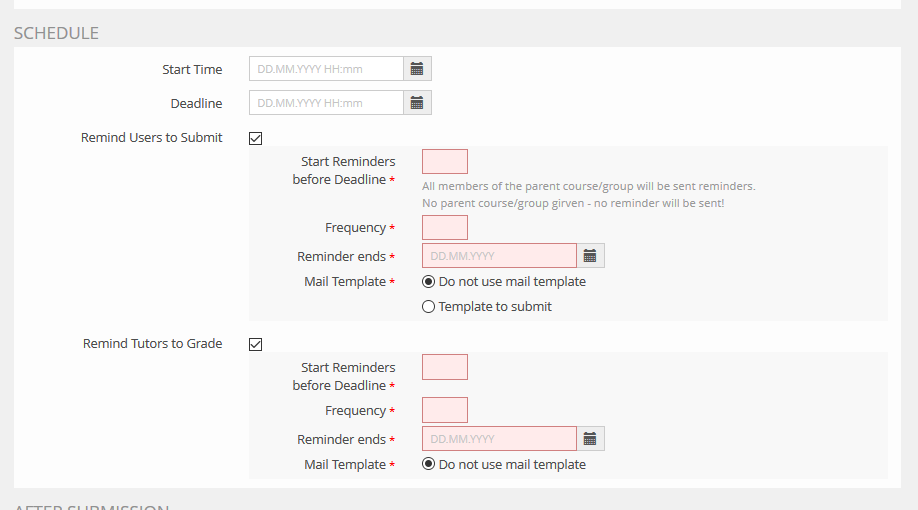Click the Deadline date input field
The width and height of the screenshot is (918, 510).
(x=326, y=103)
